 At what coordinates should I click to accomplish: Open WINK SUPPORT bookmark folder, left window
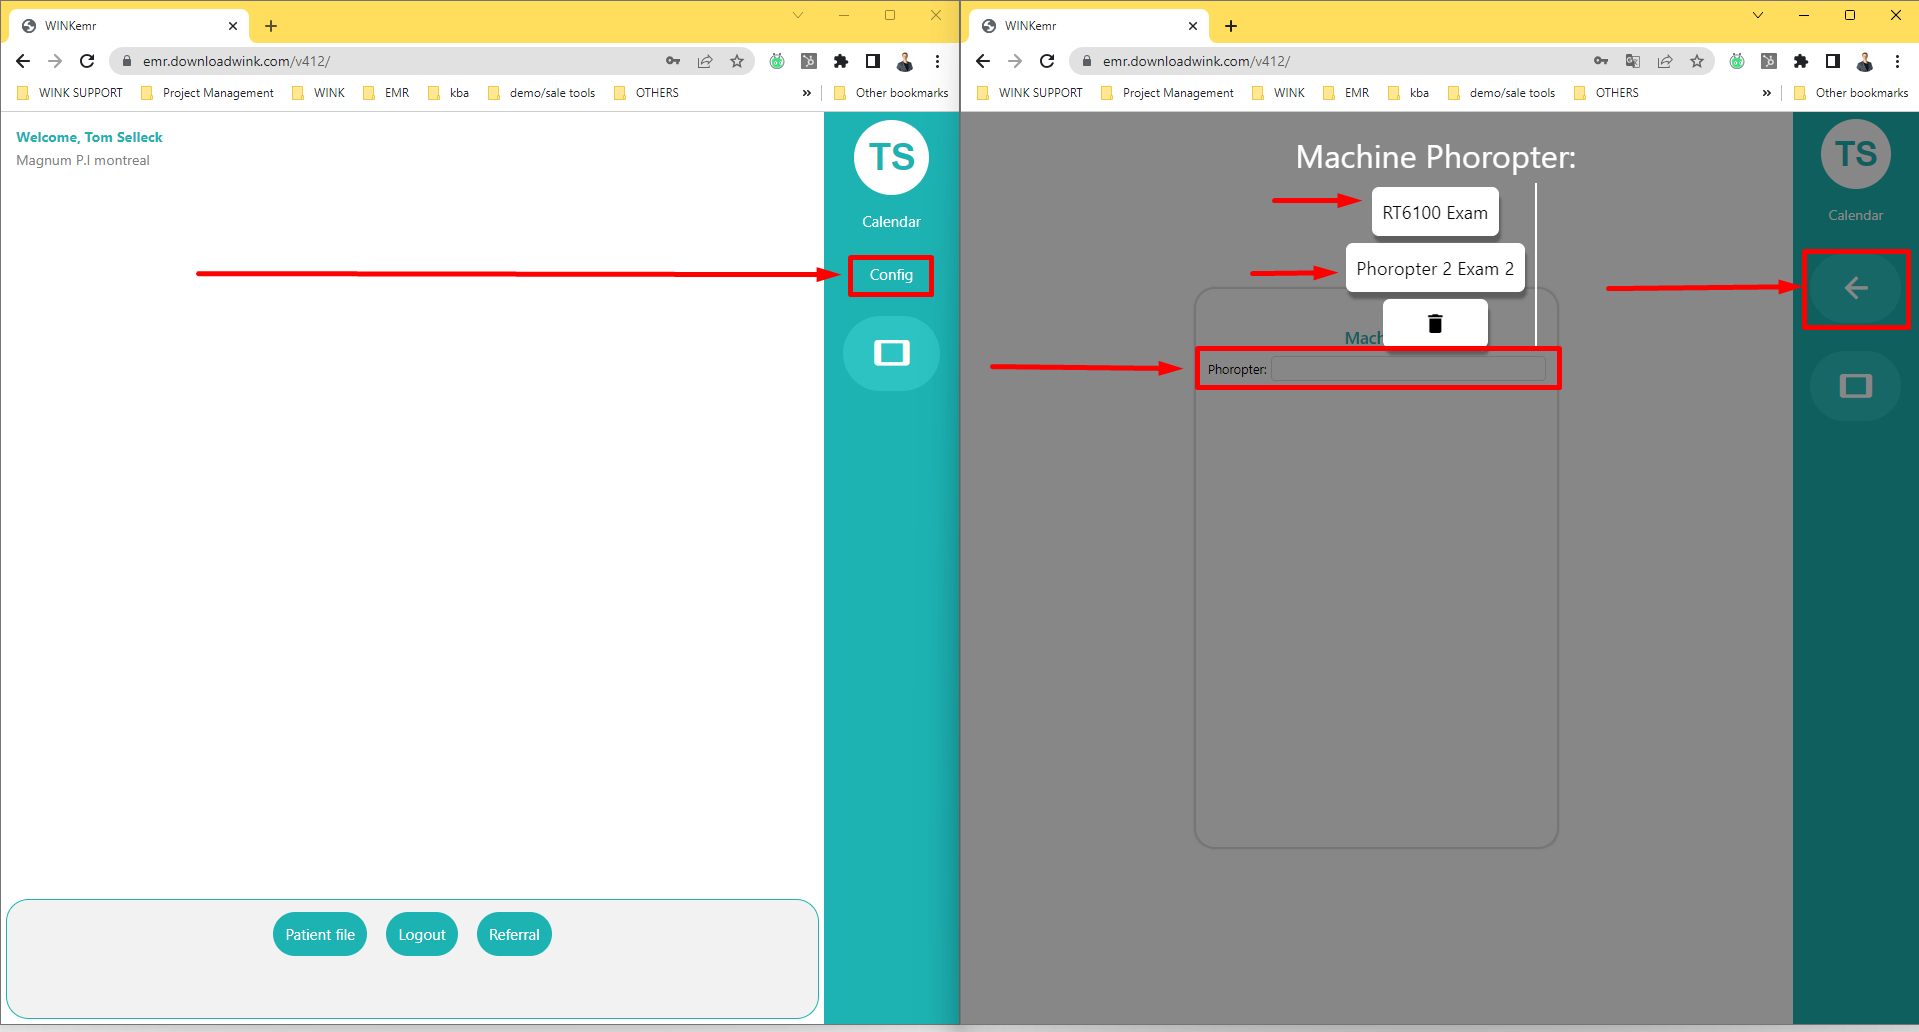pyautogui.click(x=70, y=93)
